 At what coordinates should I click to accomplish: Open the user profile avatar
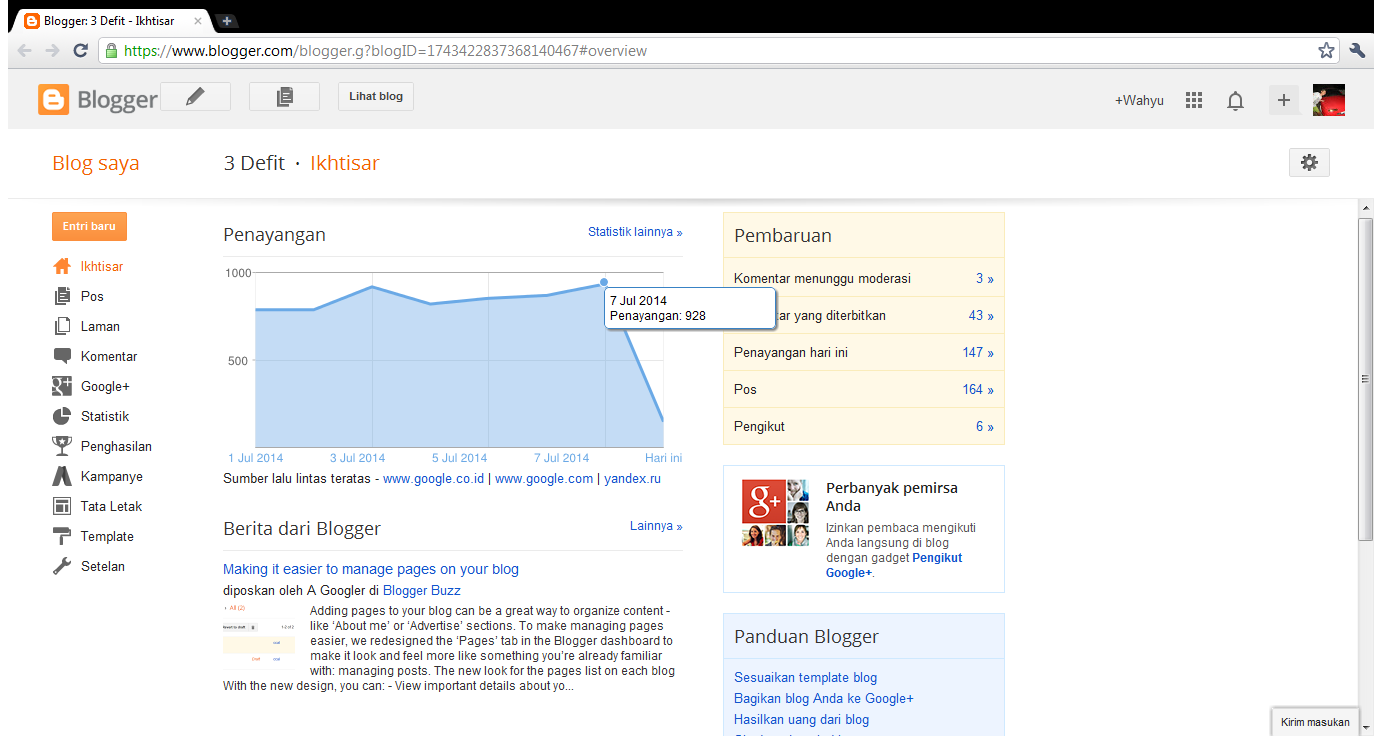pos(1329,99)
